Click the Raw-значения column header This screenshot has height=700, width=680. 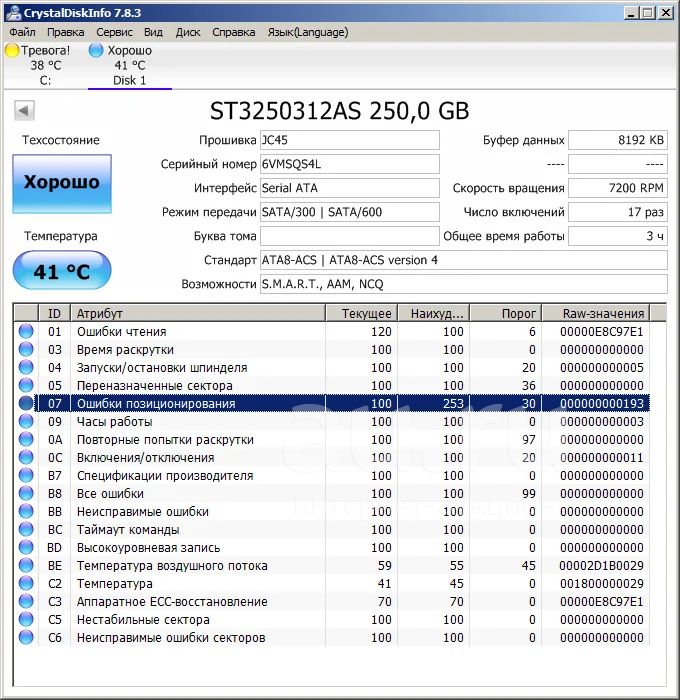(x=603, y=313)
